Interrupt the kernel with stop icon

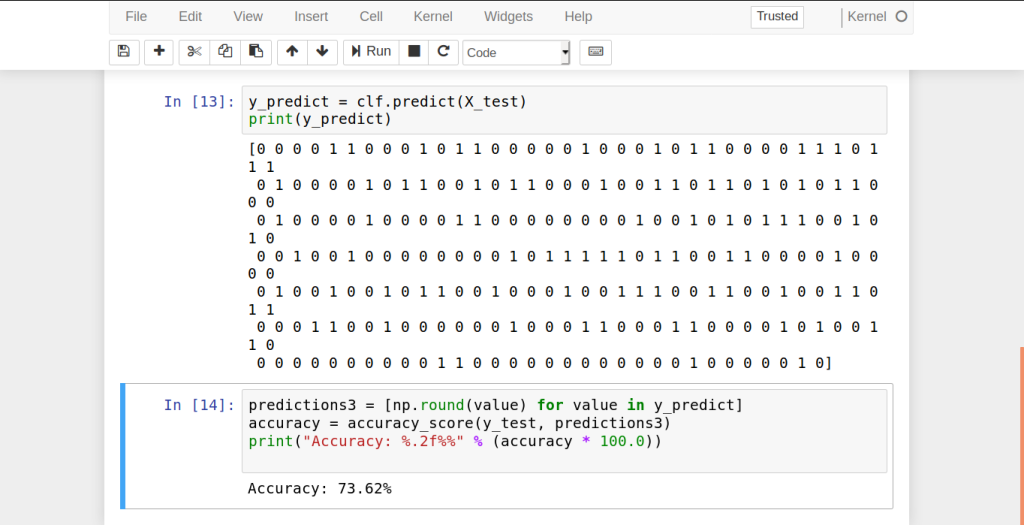point(414,52)
